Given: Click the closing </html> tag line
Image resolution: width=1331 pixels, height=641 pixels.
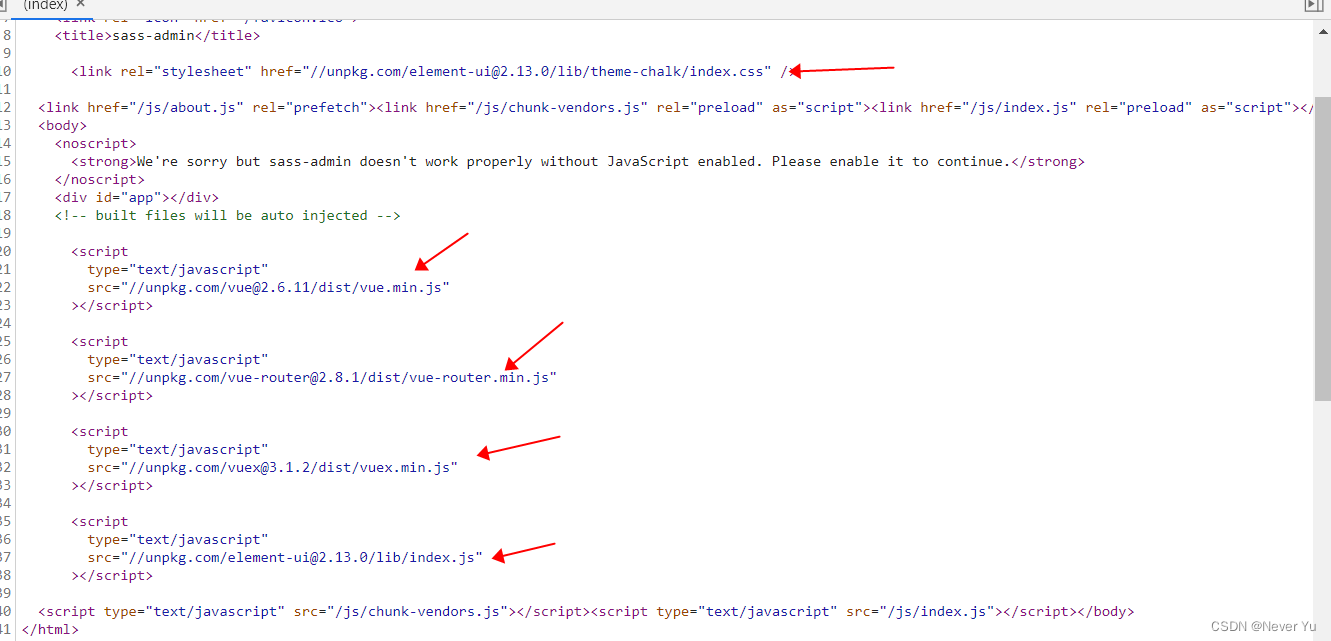Looking at the screenshot, I should click(x=50, y=630).
